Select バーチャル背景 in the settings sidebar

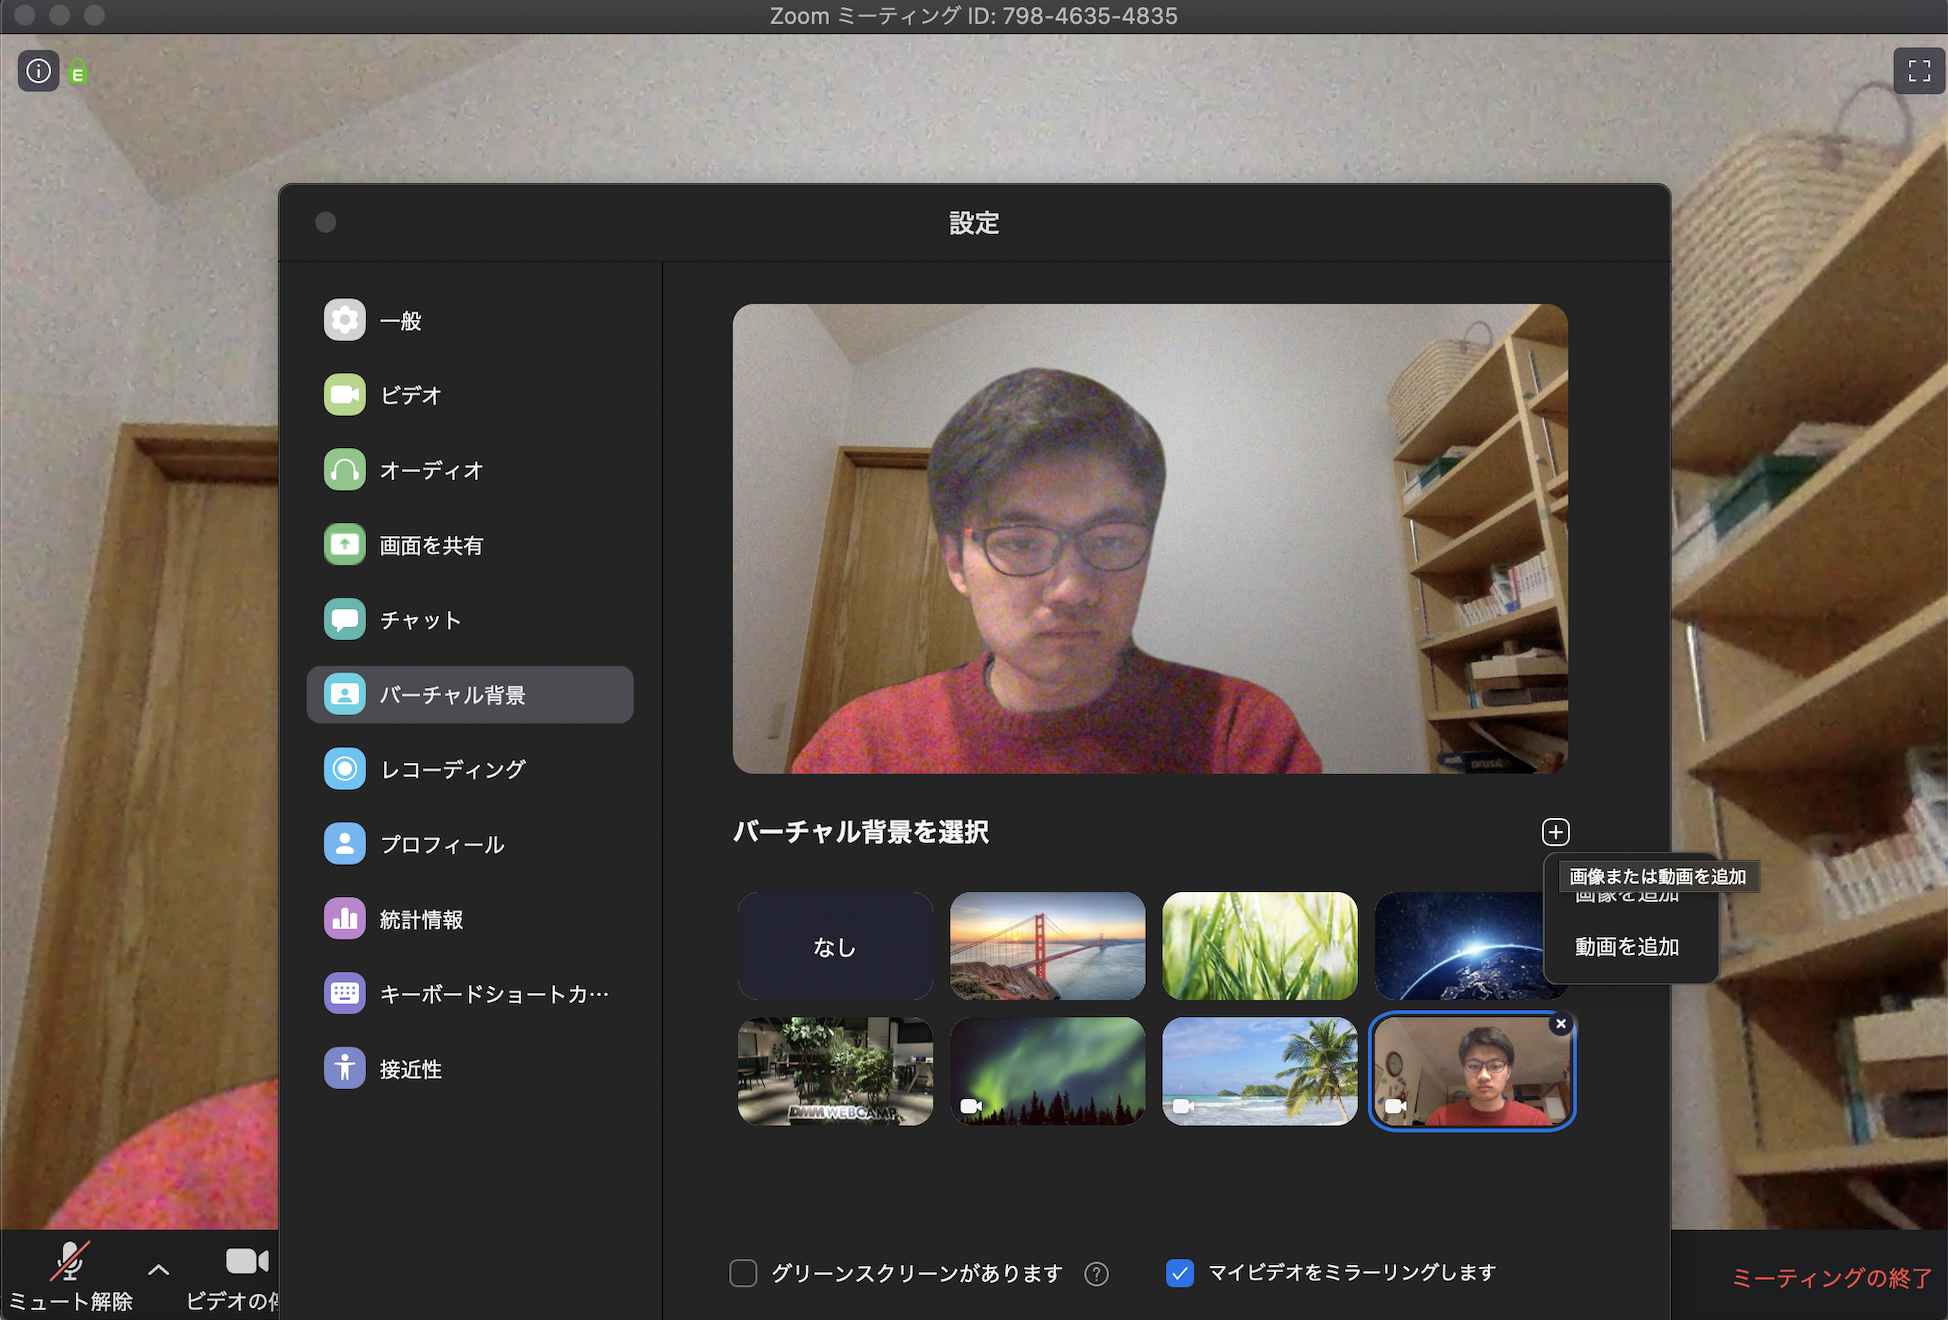click(470, 695)
